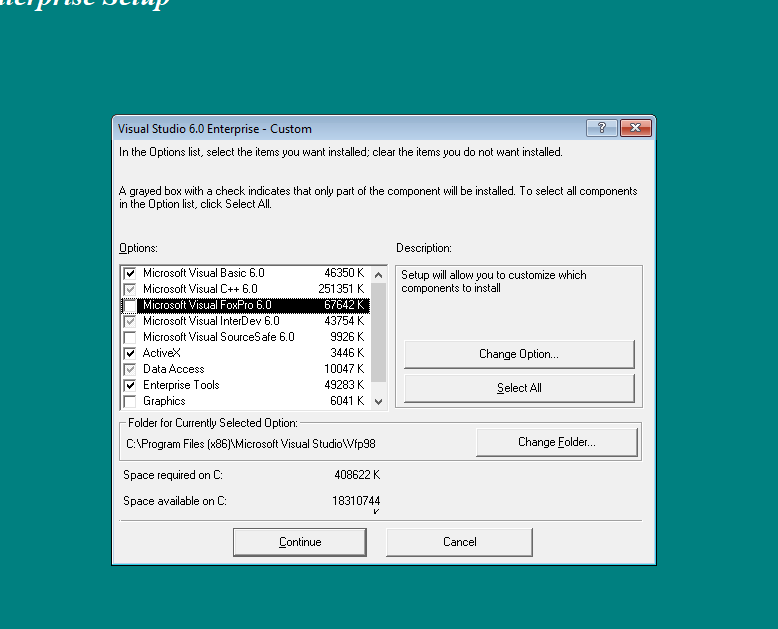Toggle the Microsoft Visual Basic 6.0 checkbox
The width and height of the screenshot is (778, 629).
130,273
